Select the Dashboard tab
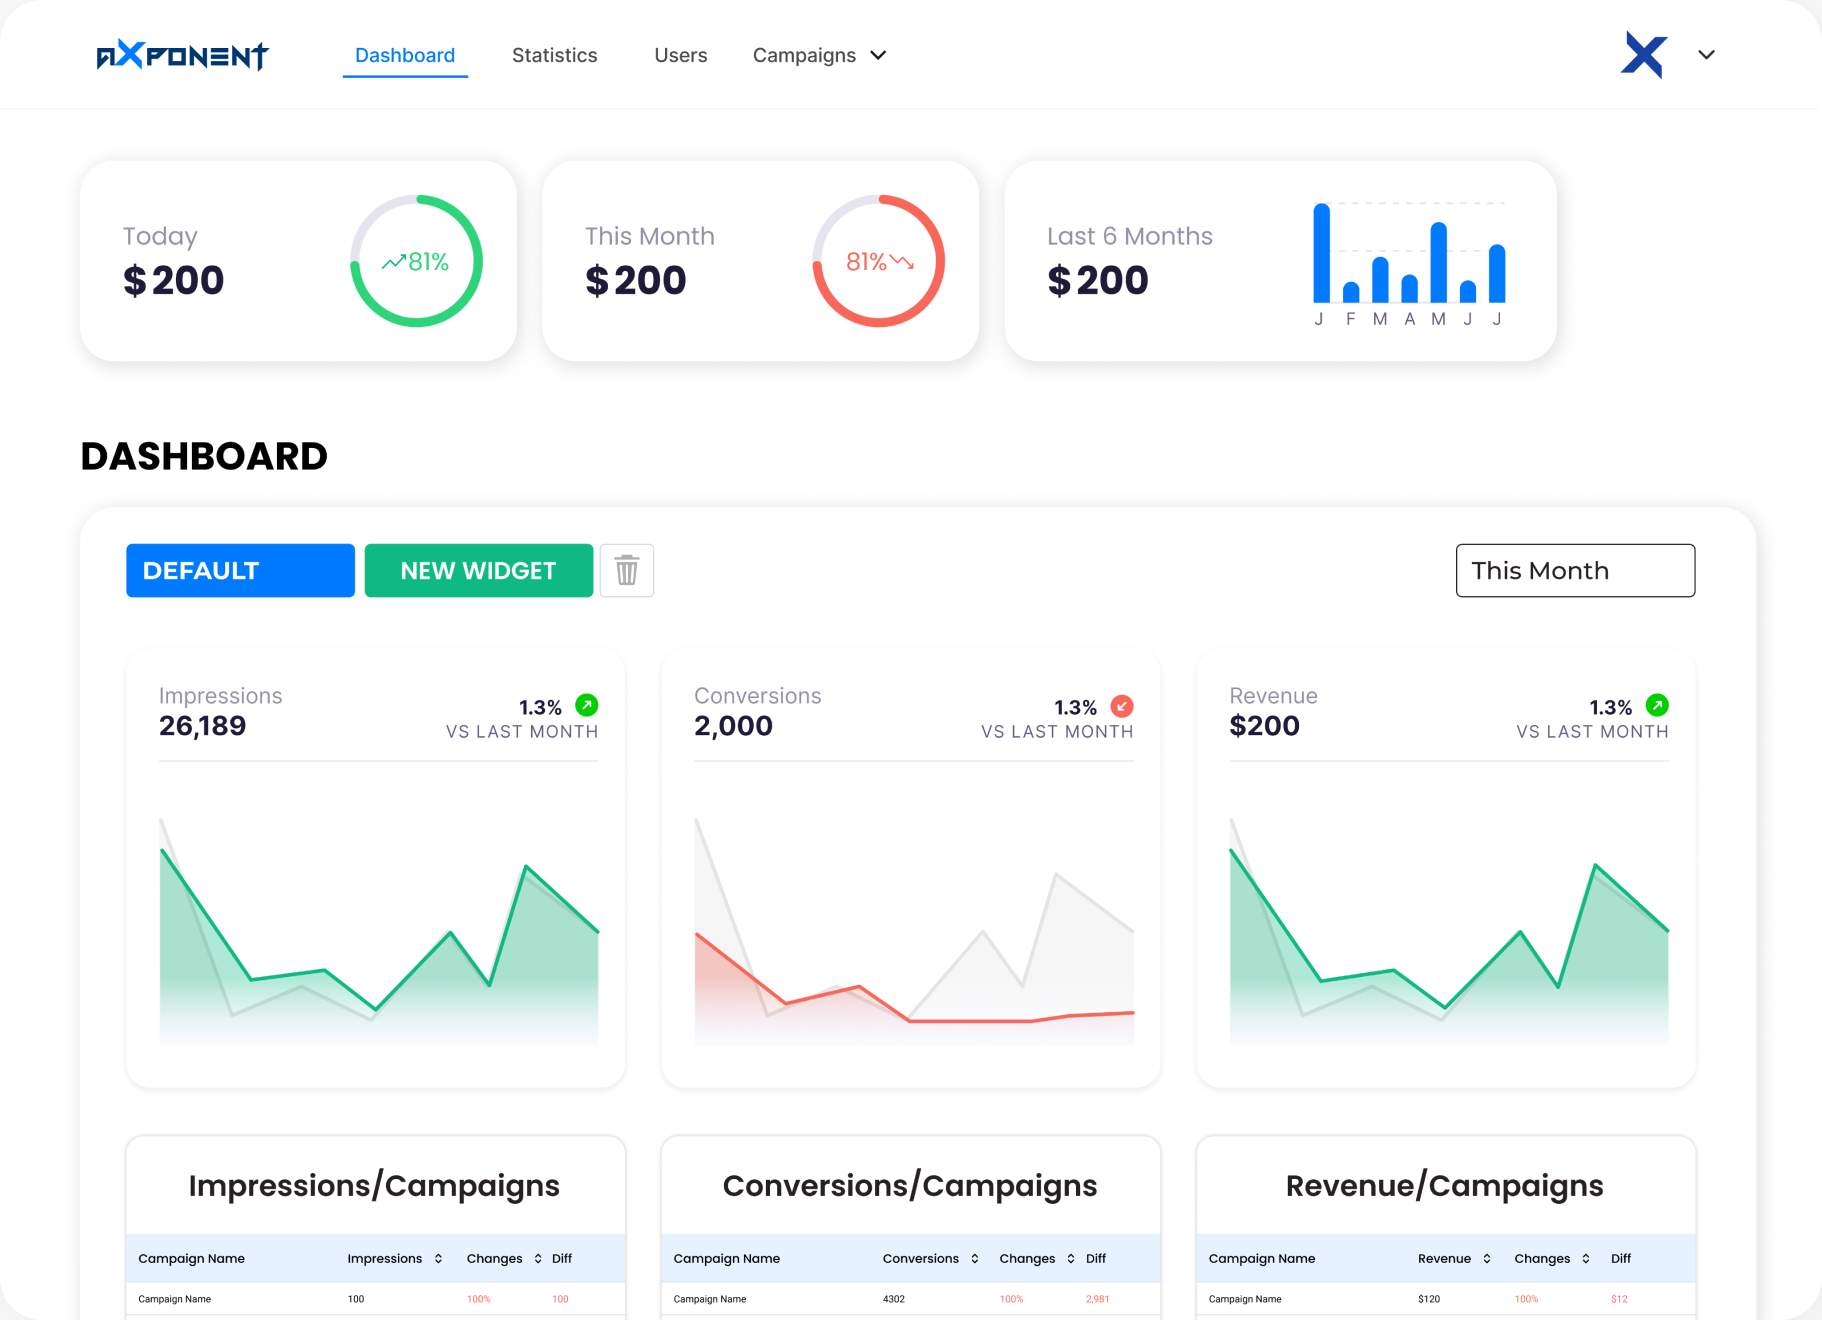 point(405,55)
